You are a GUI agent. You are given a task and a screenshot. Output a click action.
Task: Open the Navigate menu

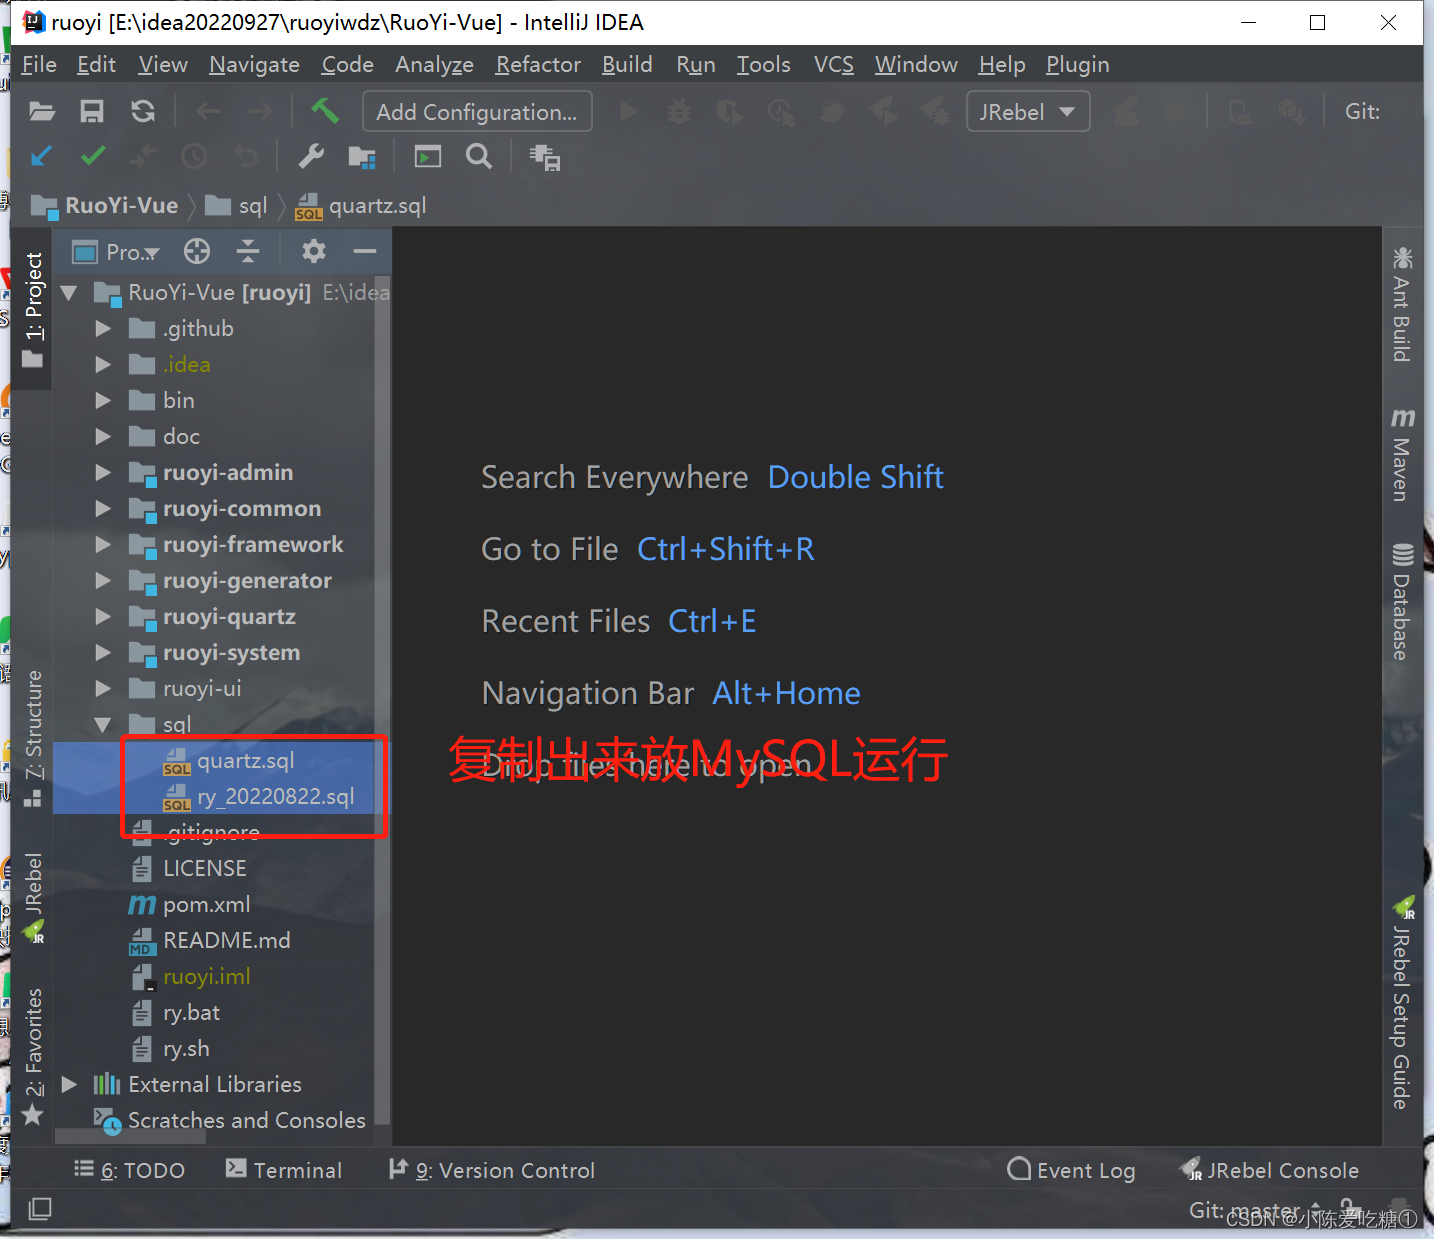[254, 64]
